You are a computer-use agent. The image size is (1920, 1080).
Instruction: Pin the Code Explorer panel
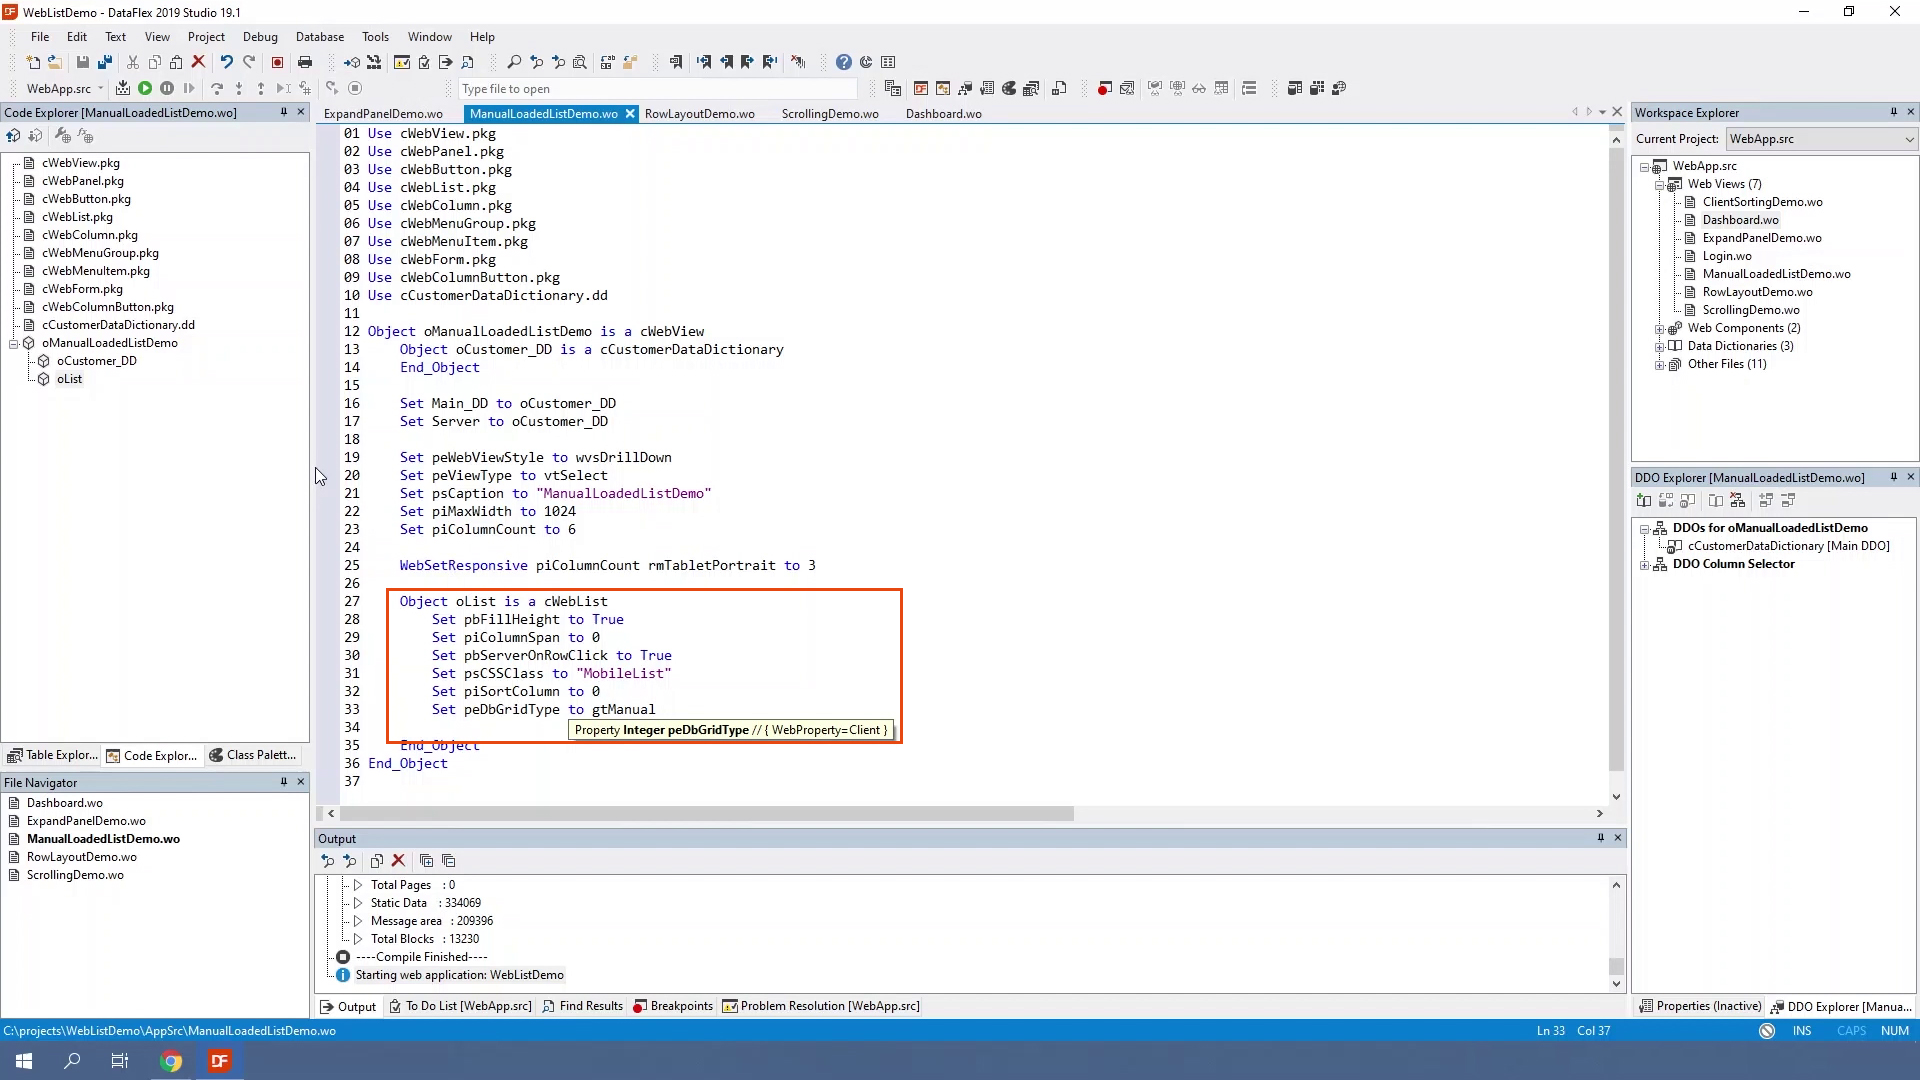click(x=284, y=112)
